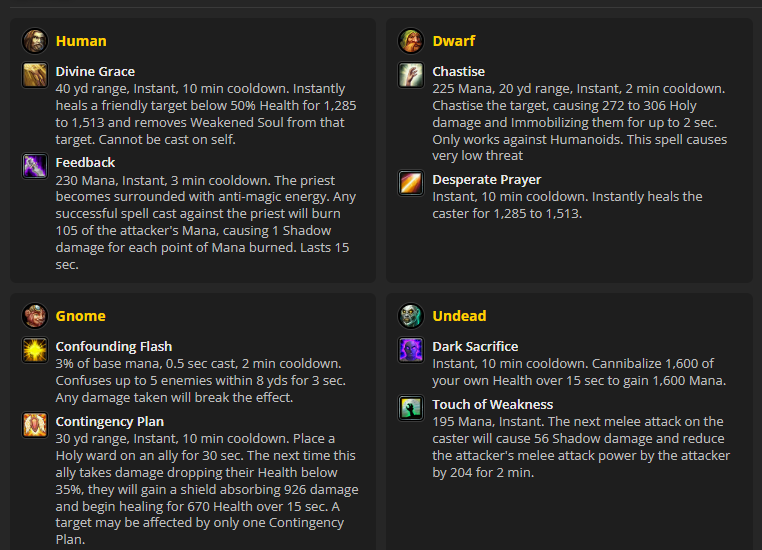This screenshot has width=762, height=550.
Task: Click the Human race portrait icon
Action: pos(35,41)
